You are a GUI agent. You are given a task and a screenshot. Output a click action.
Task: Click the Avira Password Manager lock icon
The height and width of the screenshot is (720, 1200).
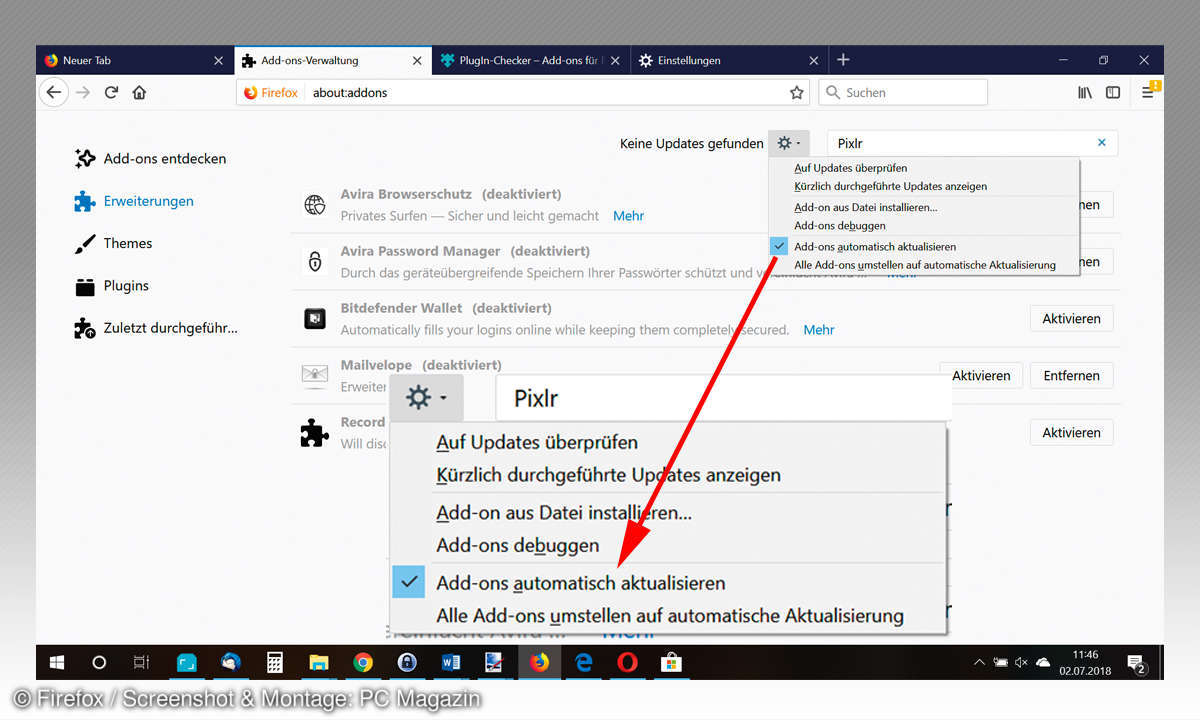tap(315, 262)
